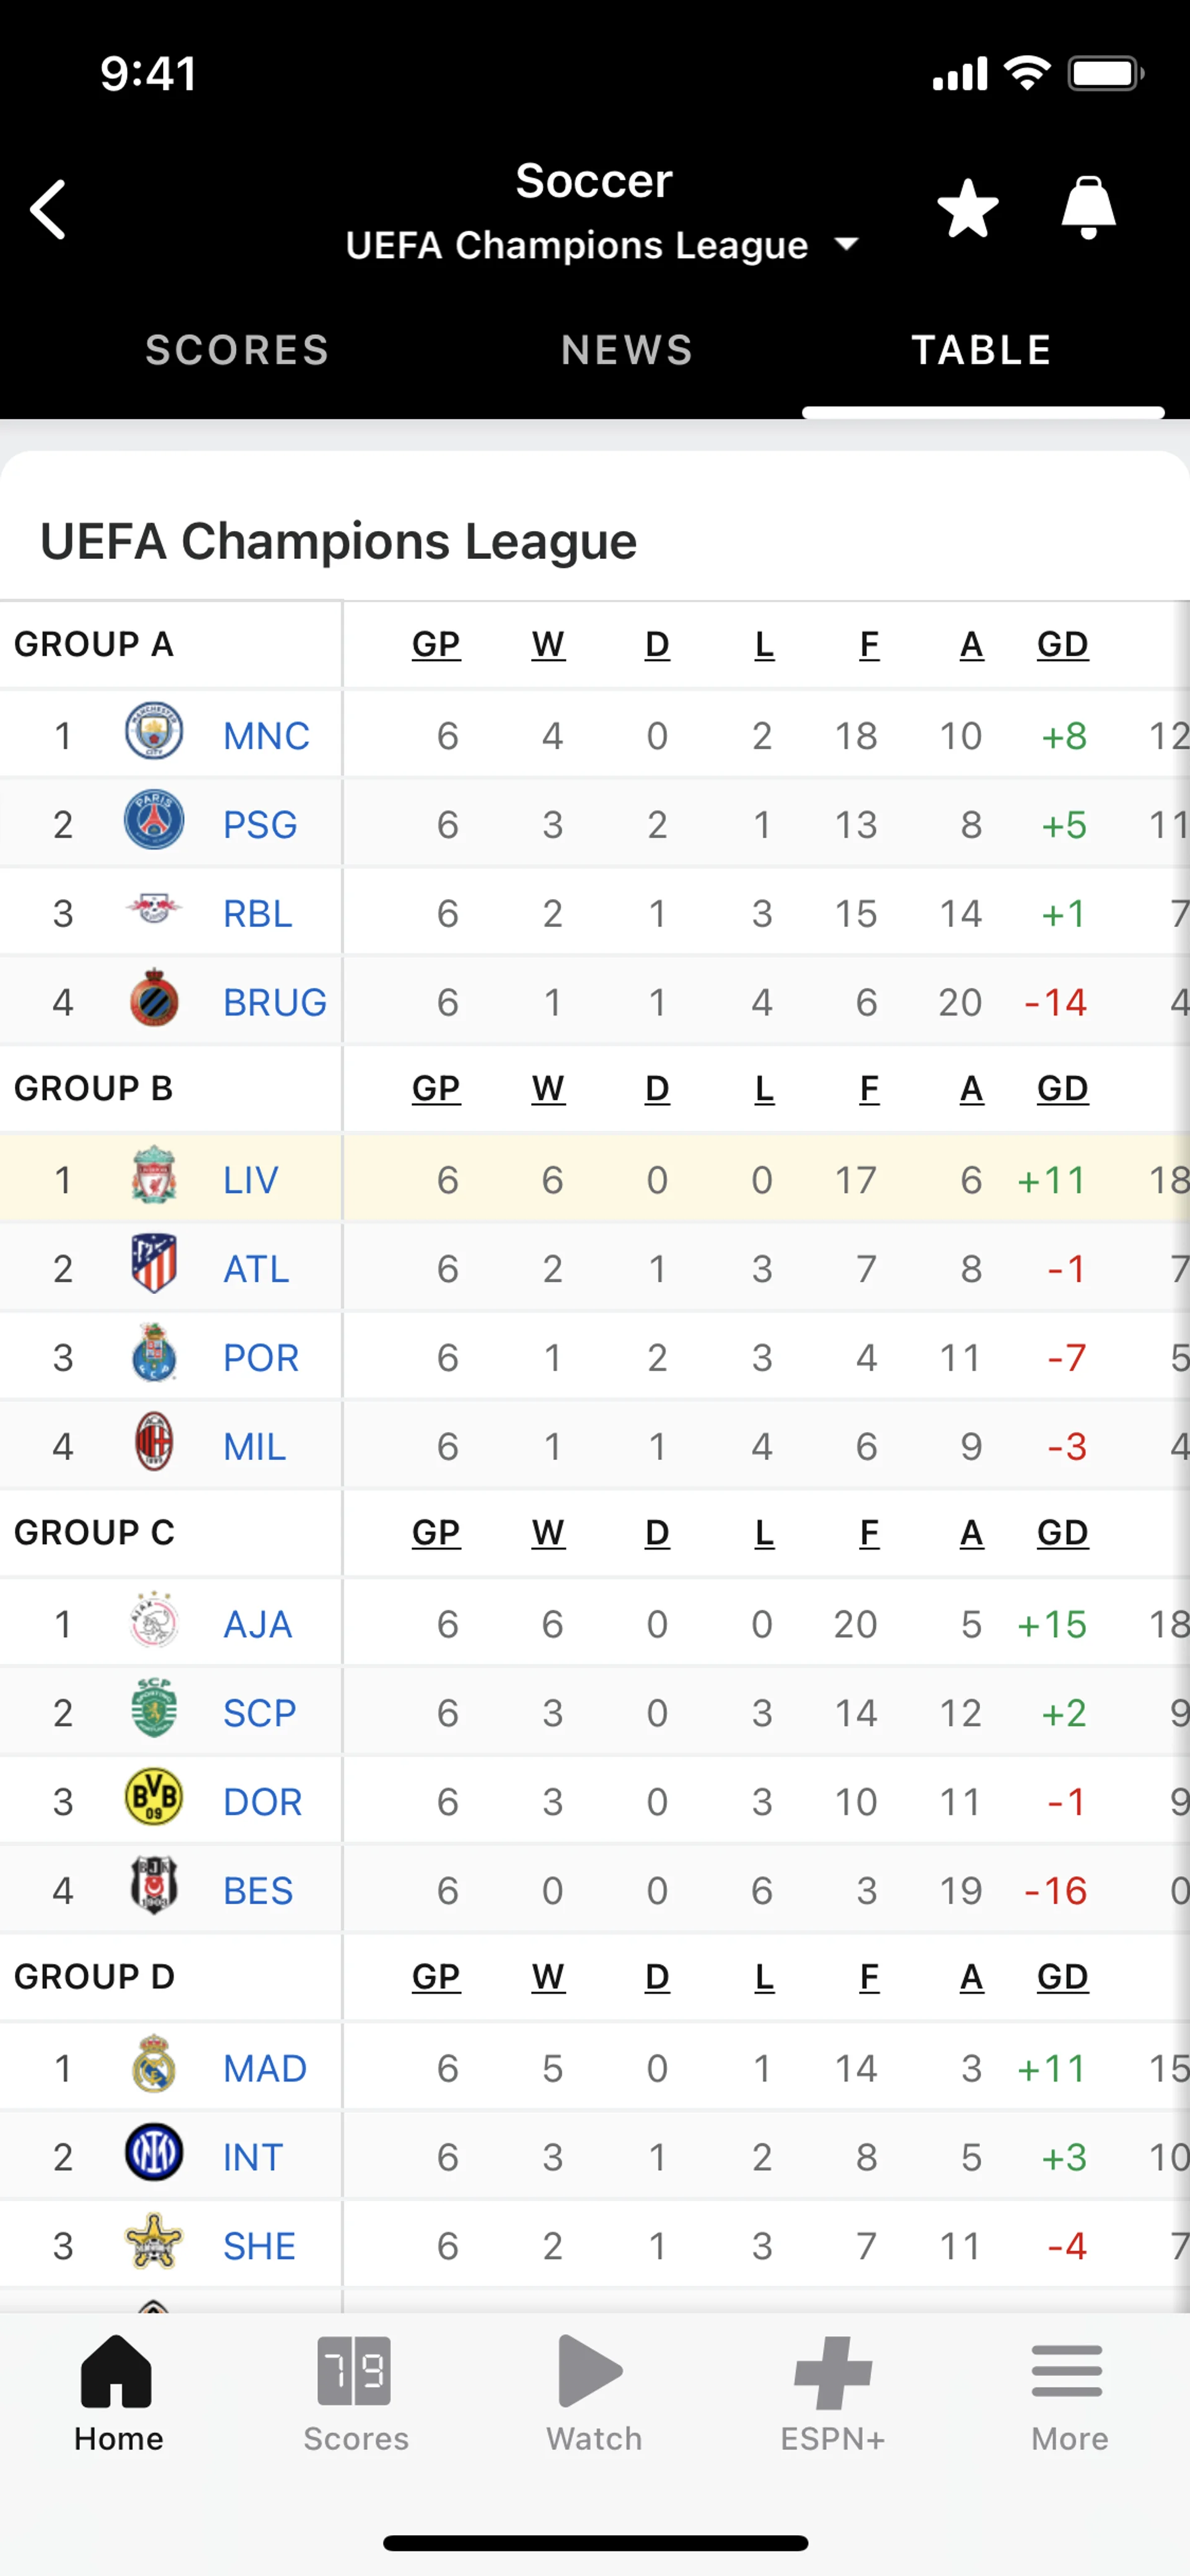Favorite the league with the star icon

tap(967, 209)
